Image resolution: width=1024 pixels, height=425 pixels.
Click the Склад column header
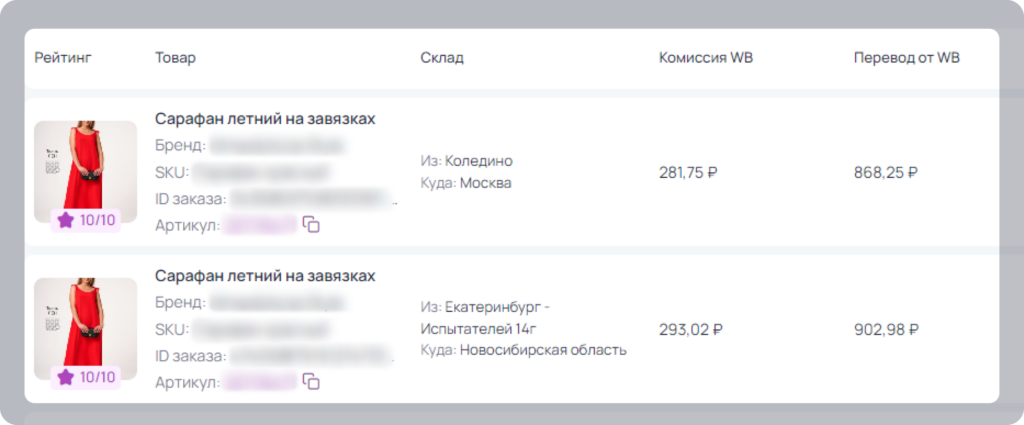coord(442,58)
